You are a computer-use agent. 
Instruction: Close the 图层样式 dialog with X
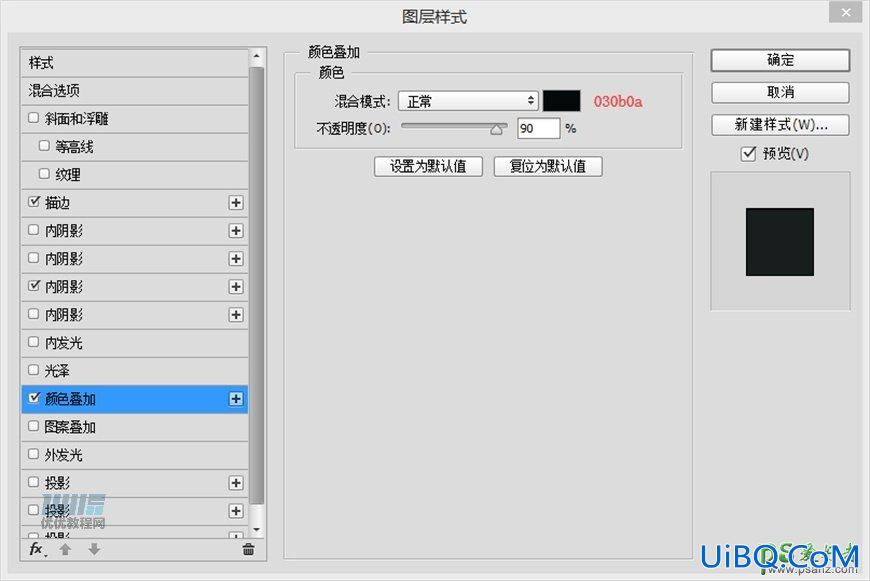click(846, 12)
